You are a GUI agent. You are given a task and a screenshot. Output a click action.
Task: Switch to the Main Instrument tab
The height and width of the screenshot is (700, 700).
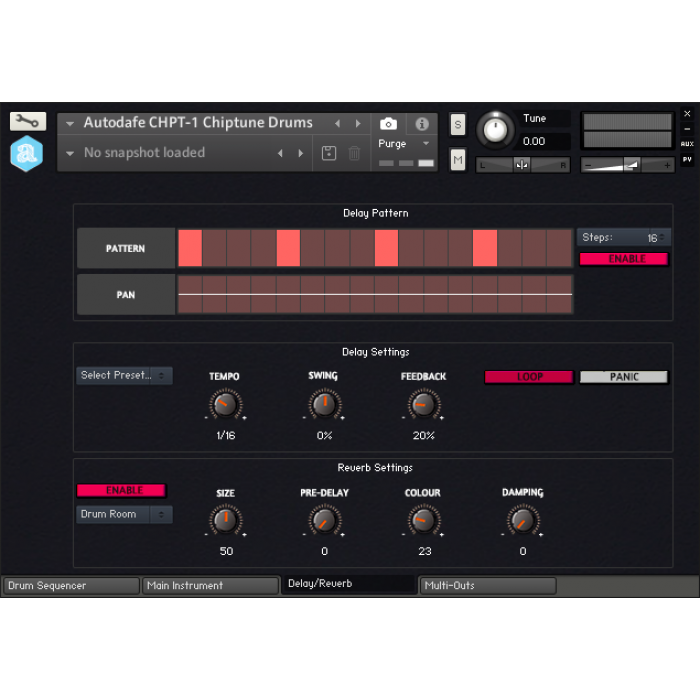click(x=210, y=586)
